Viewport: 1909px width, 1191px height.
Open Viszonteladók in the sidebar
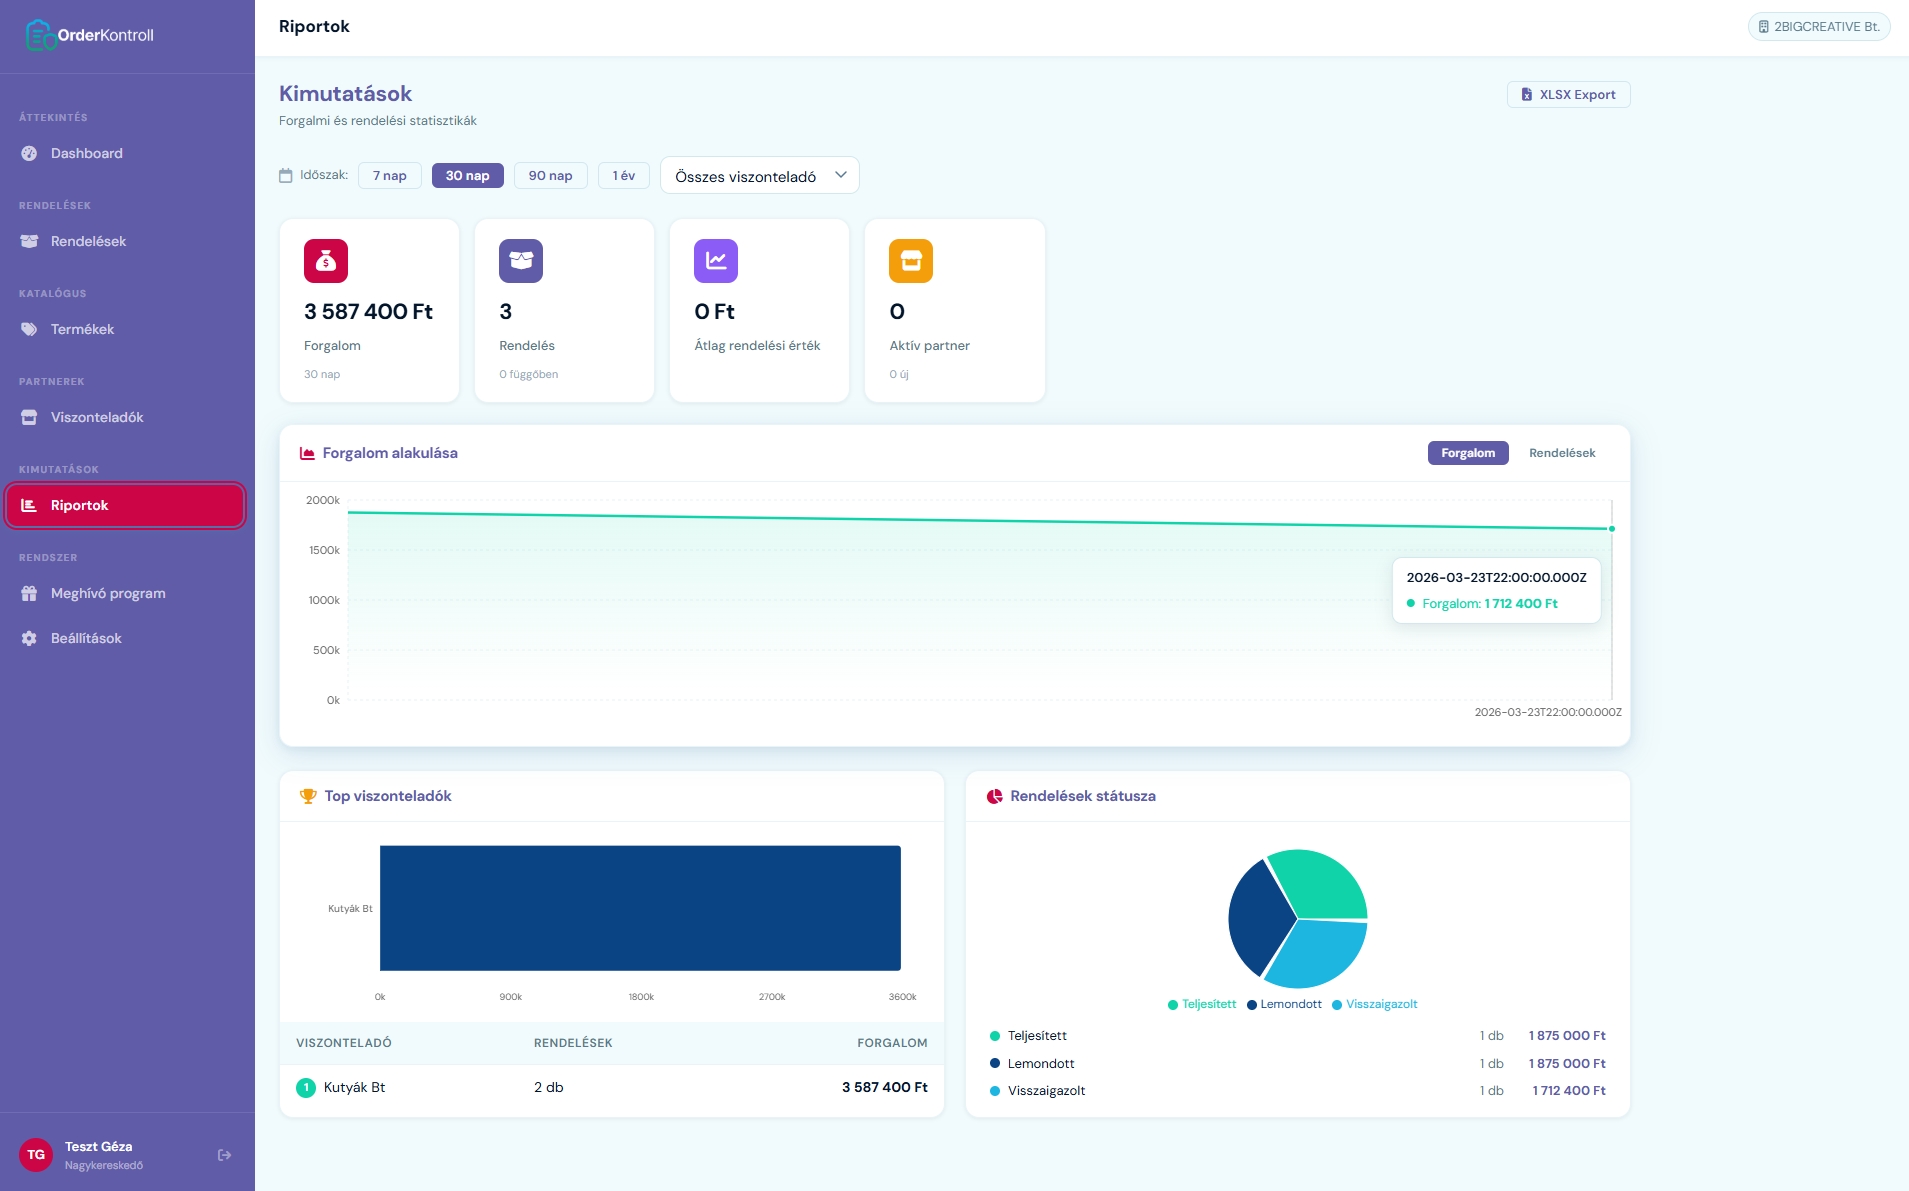pos(97,417)
